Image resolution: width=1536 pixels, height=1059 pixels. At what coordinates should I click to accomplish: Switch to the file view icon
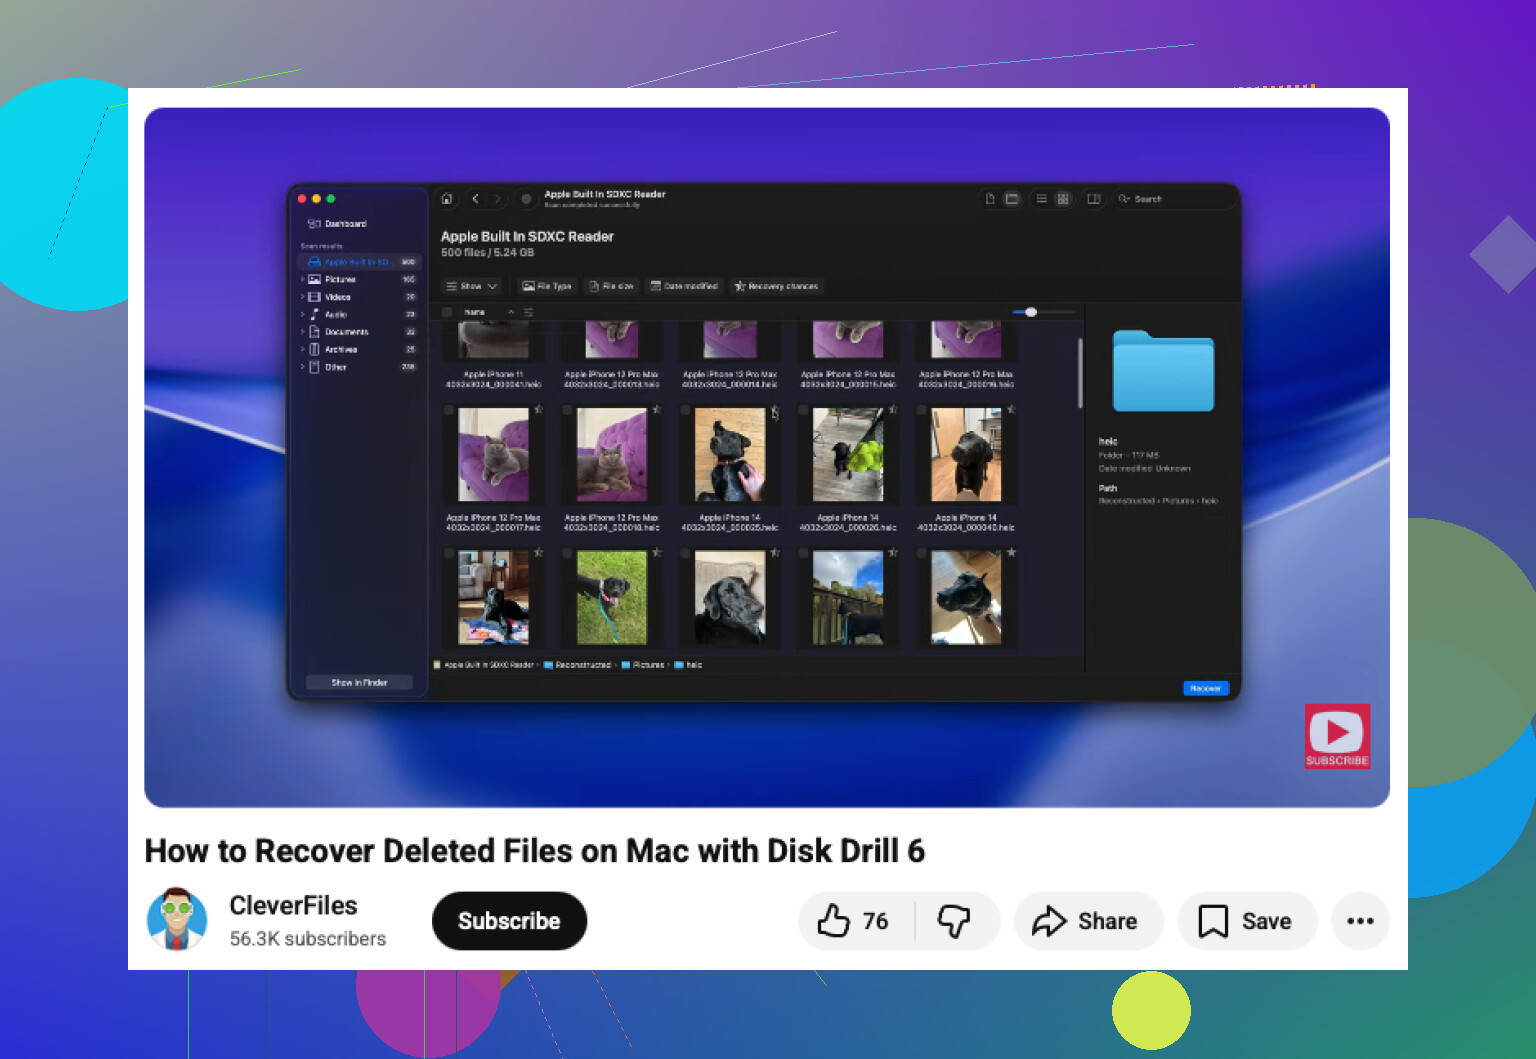990,199
